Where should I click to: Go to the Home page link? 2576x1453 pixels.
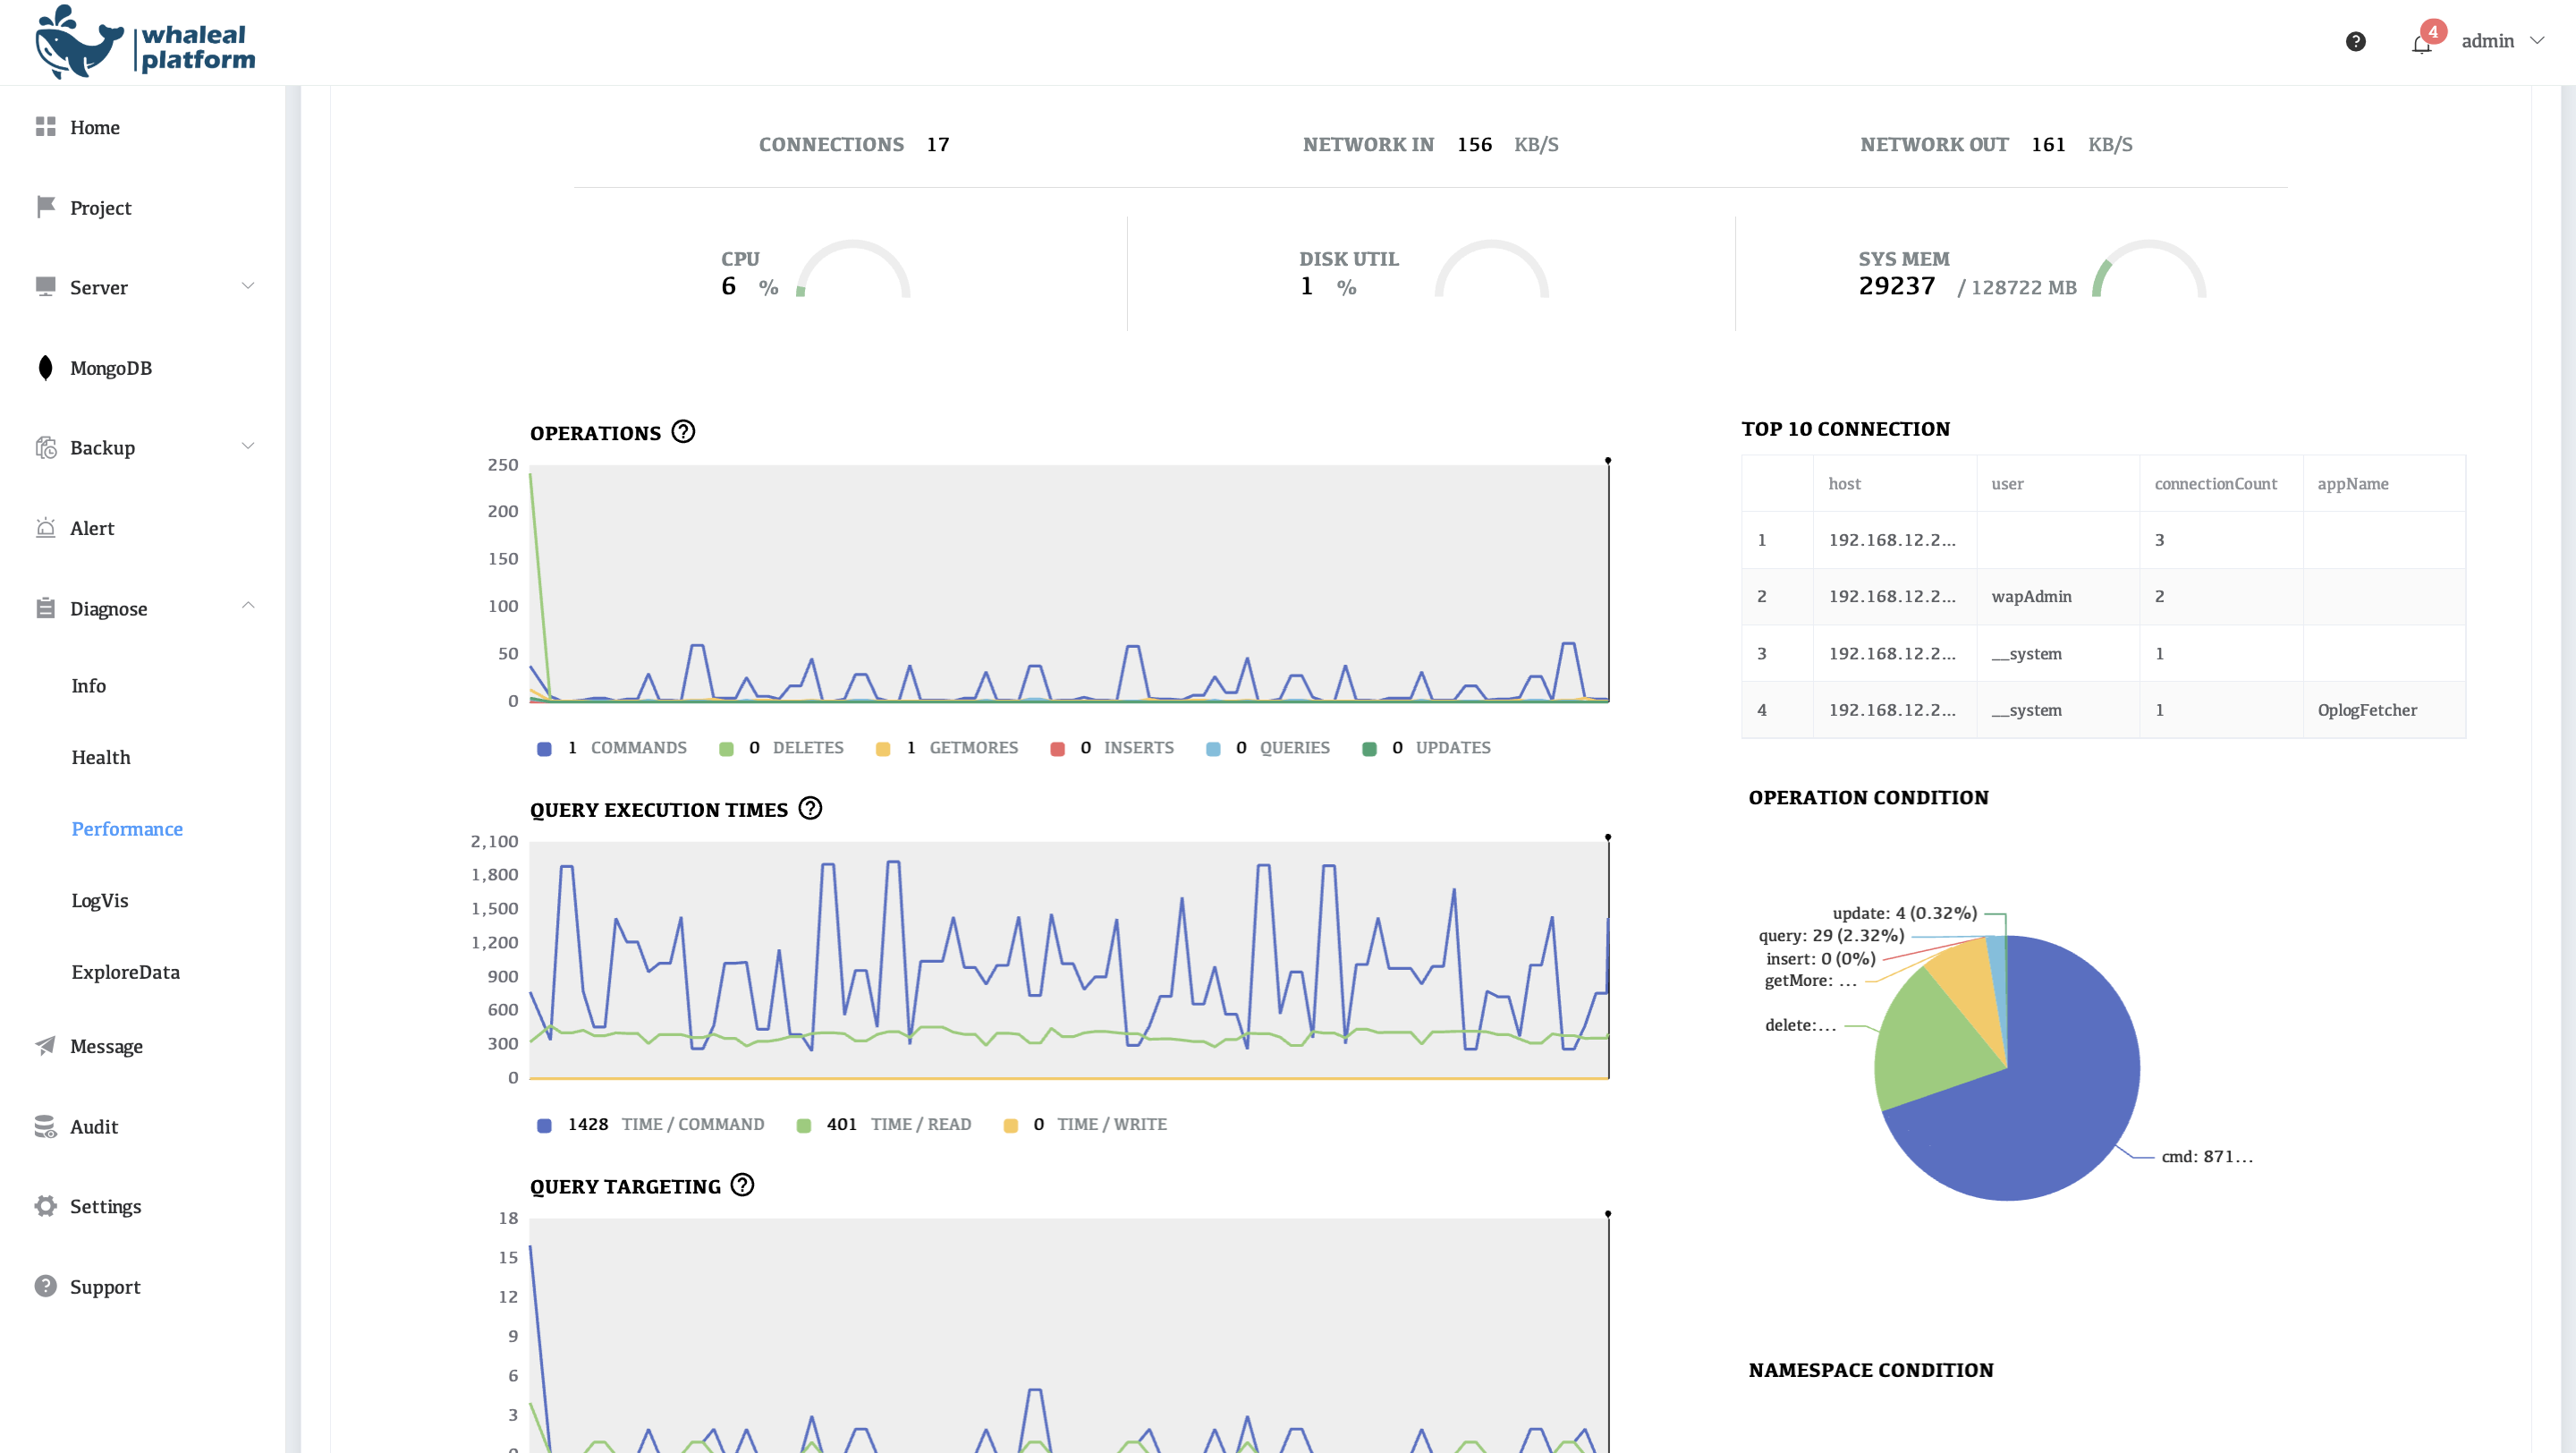tap(94, 127)
